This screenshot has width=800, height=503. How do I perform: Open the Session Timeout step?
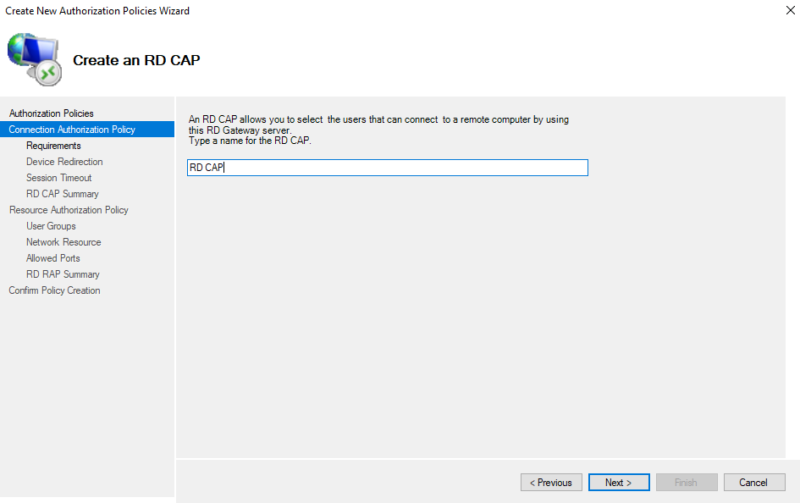tap(58, 178)
